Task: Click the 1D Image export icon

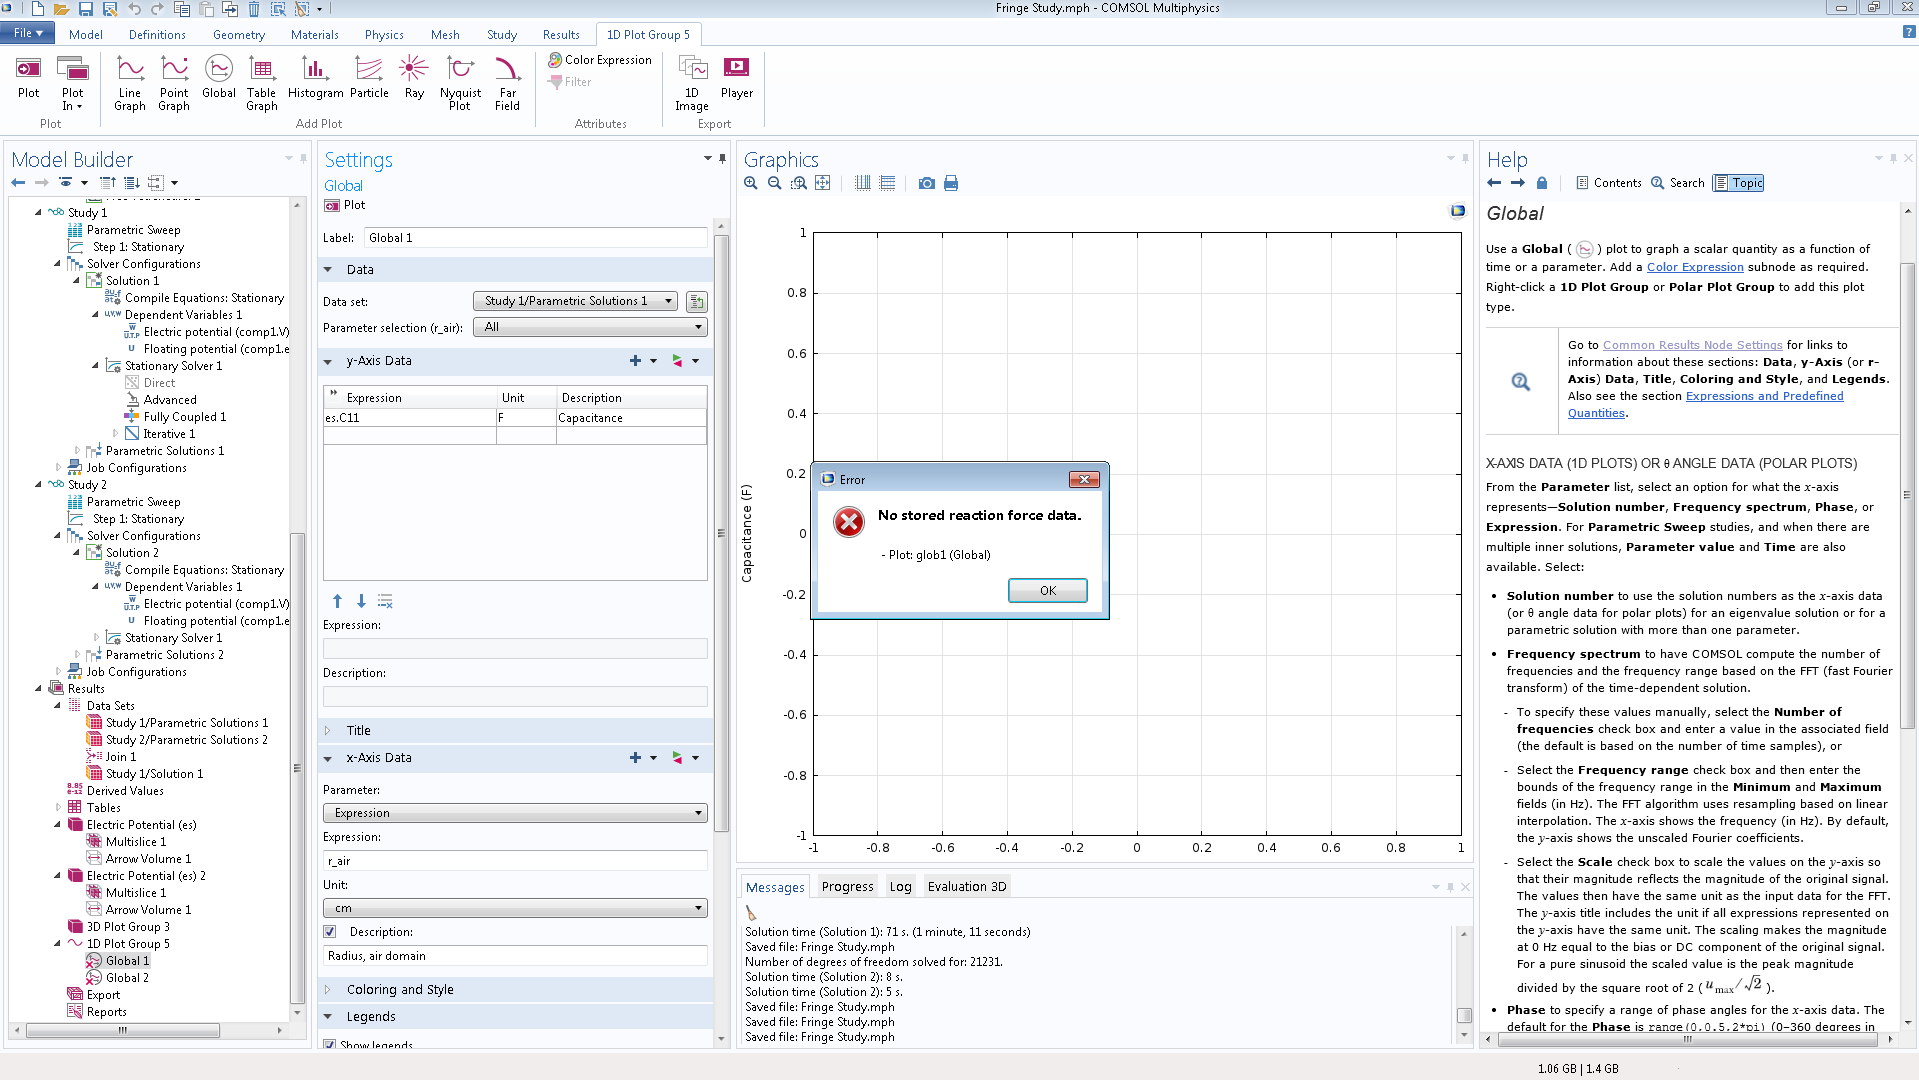Action: tap(691, 82)
